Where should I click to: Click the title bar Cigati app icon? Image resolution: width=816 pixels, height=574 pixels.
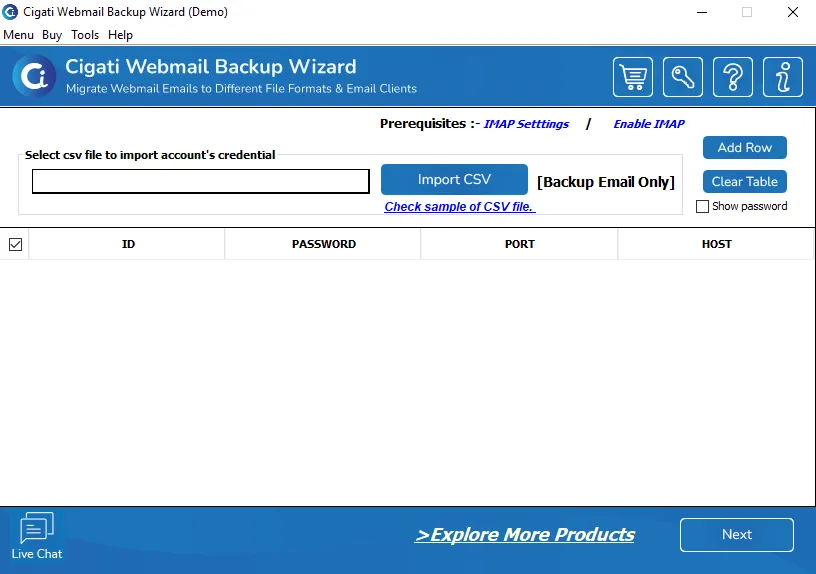[x=10, y=11]
